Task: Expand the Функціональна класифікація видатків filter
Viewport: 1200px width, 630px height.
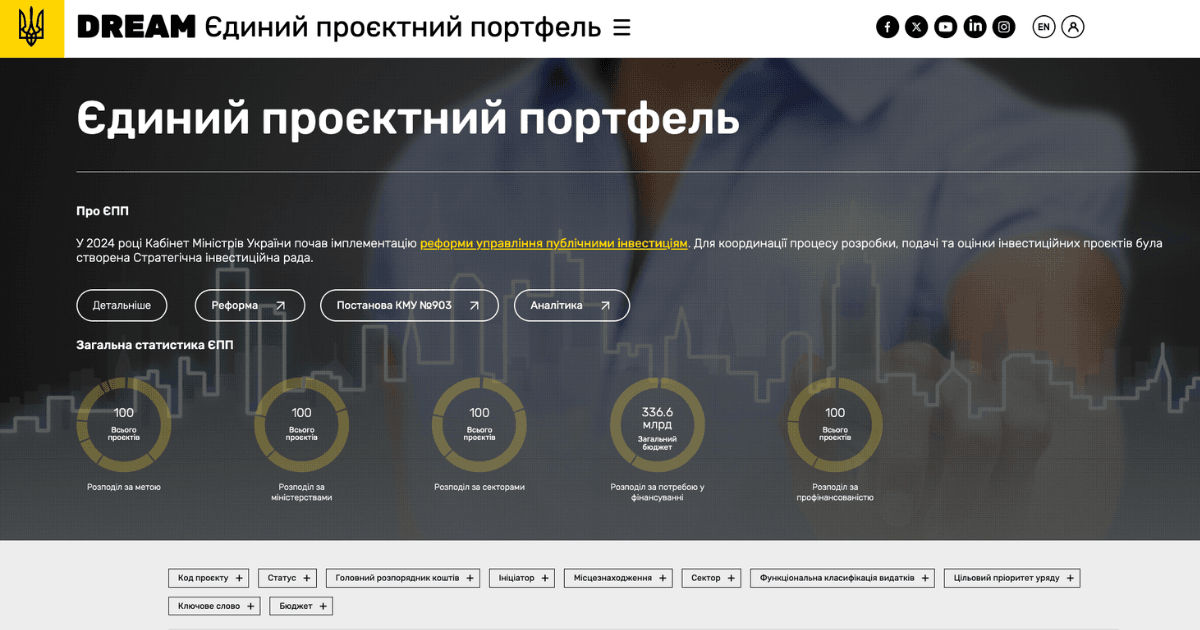Action: 842,578
